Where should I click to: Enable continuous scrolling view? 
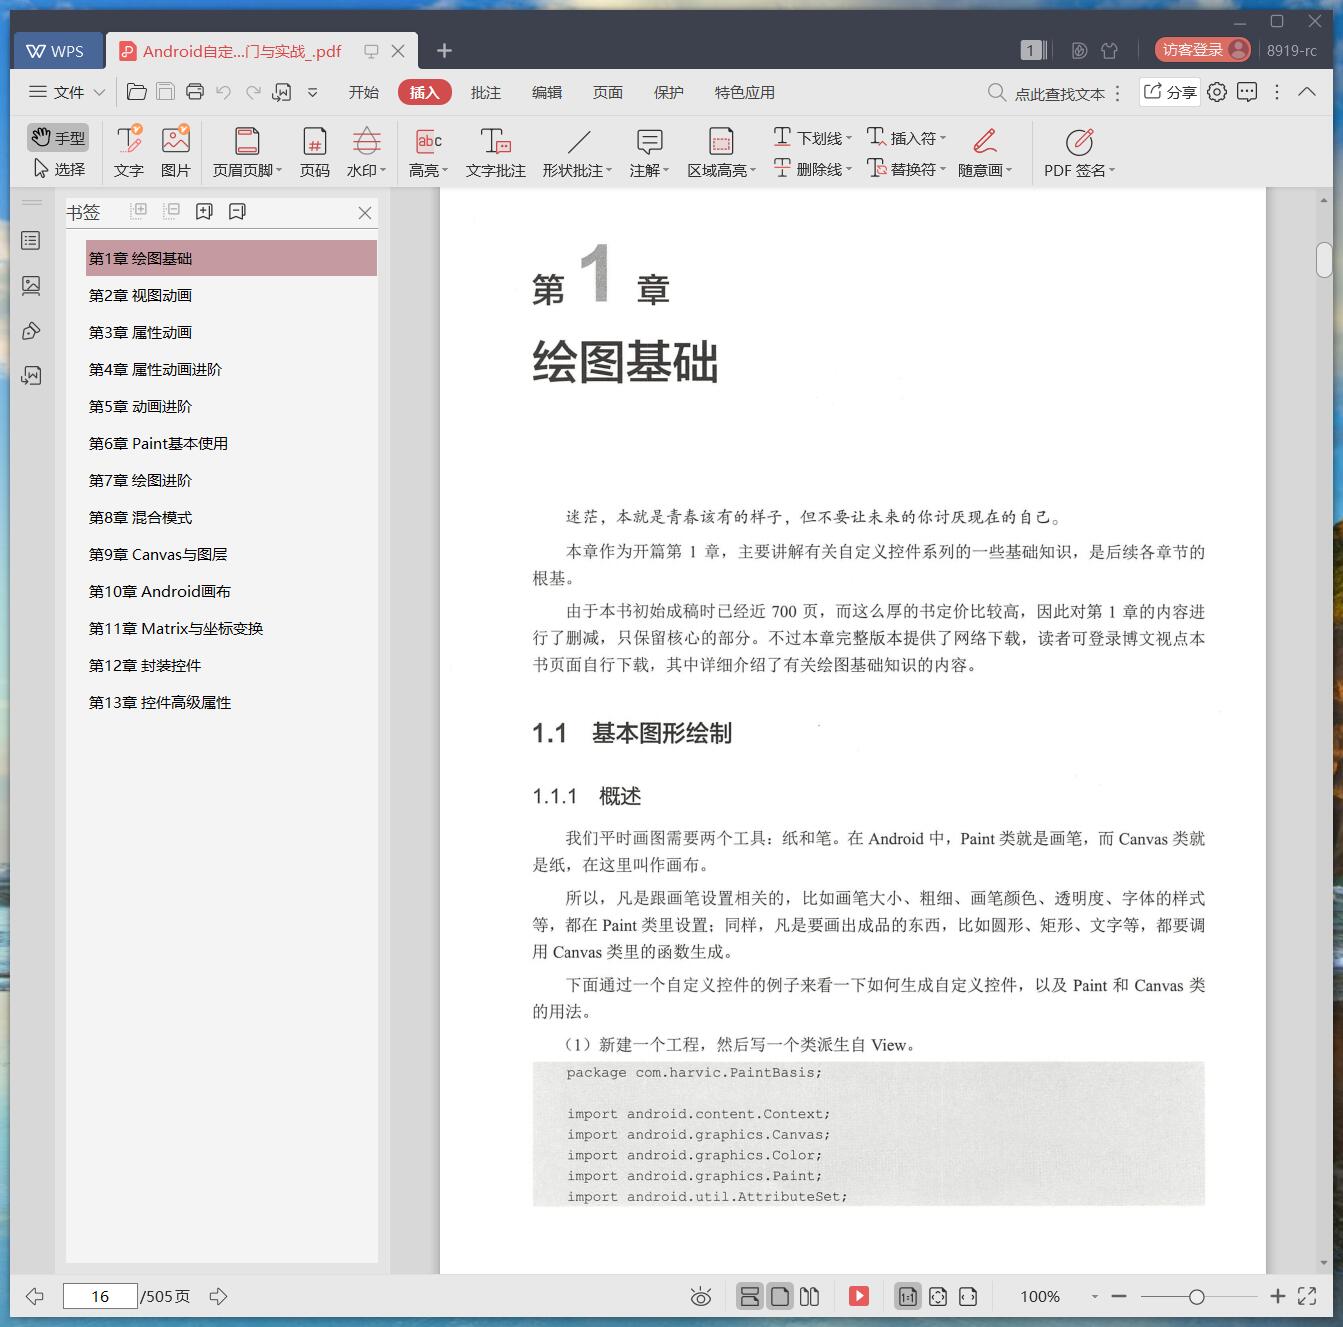(x=749, y=1296)
